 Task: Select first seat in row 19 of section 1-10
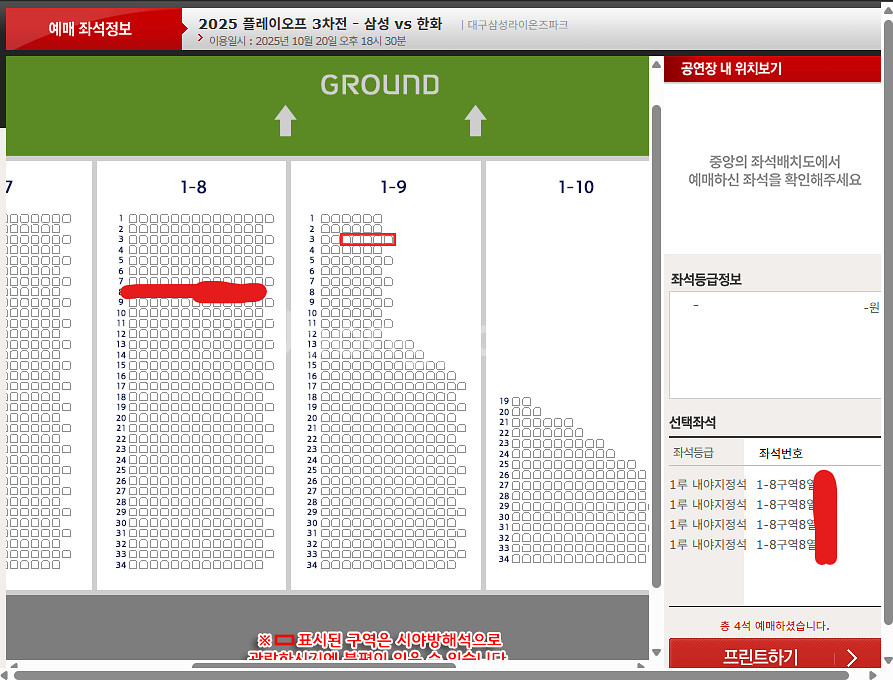517,401
